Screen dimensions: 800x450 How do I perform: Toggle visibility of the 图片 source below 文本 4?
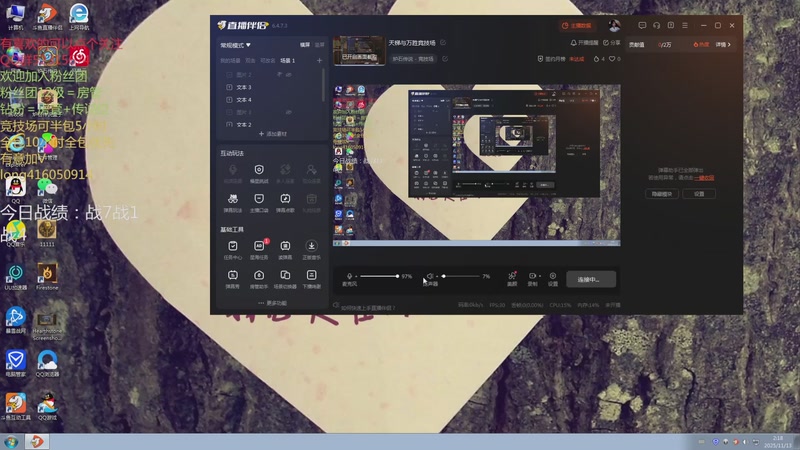(289, 112)
